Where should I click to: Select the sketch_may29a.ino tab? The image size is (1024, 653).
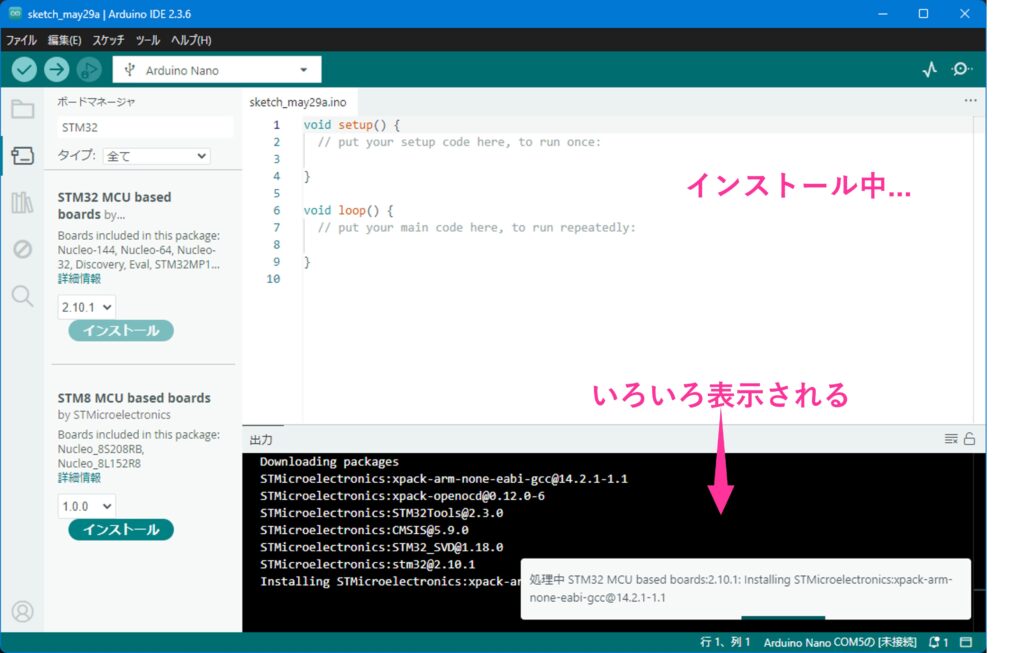tap(298, 102)
